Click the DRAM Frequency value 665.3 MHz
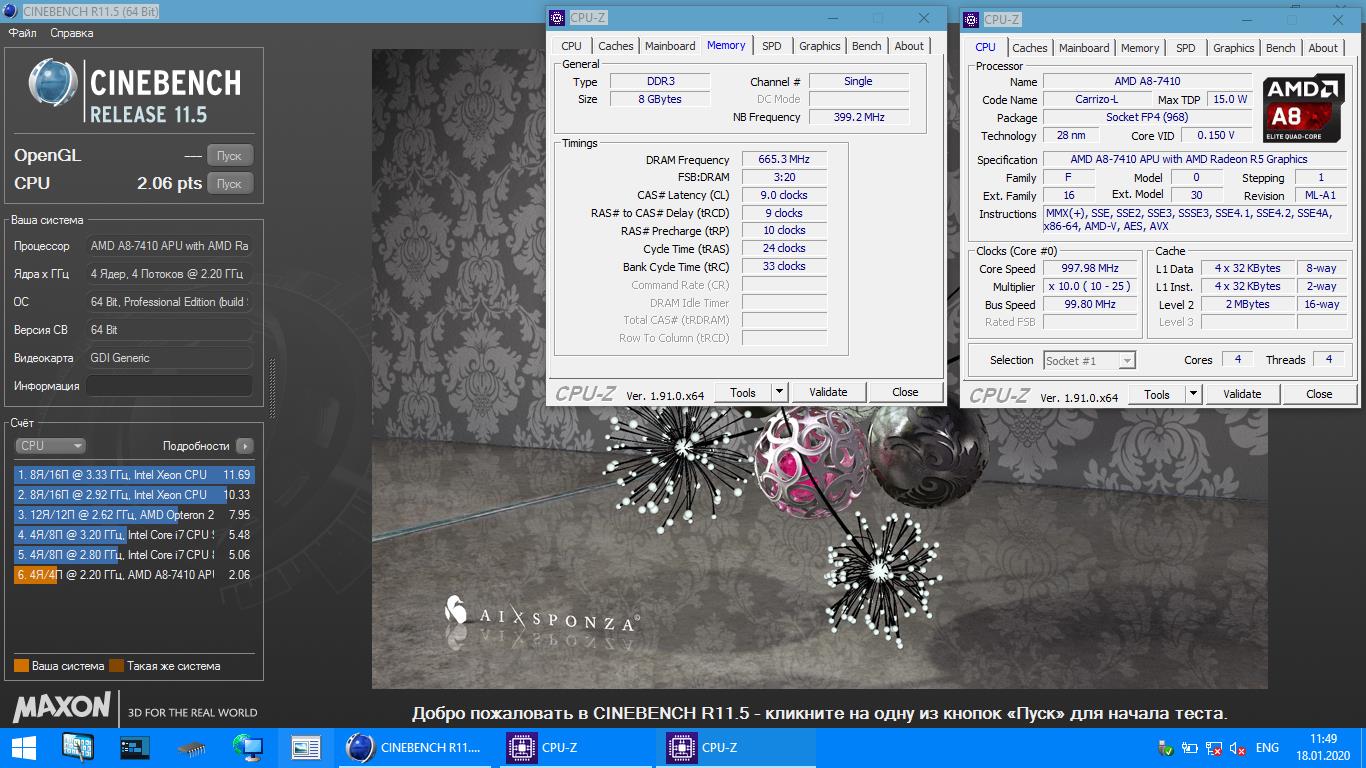The image size is (1366, 768). 784,160
